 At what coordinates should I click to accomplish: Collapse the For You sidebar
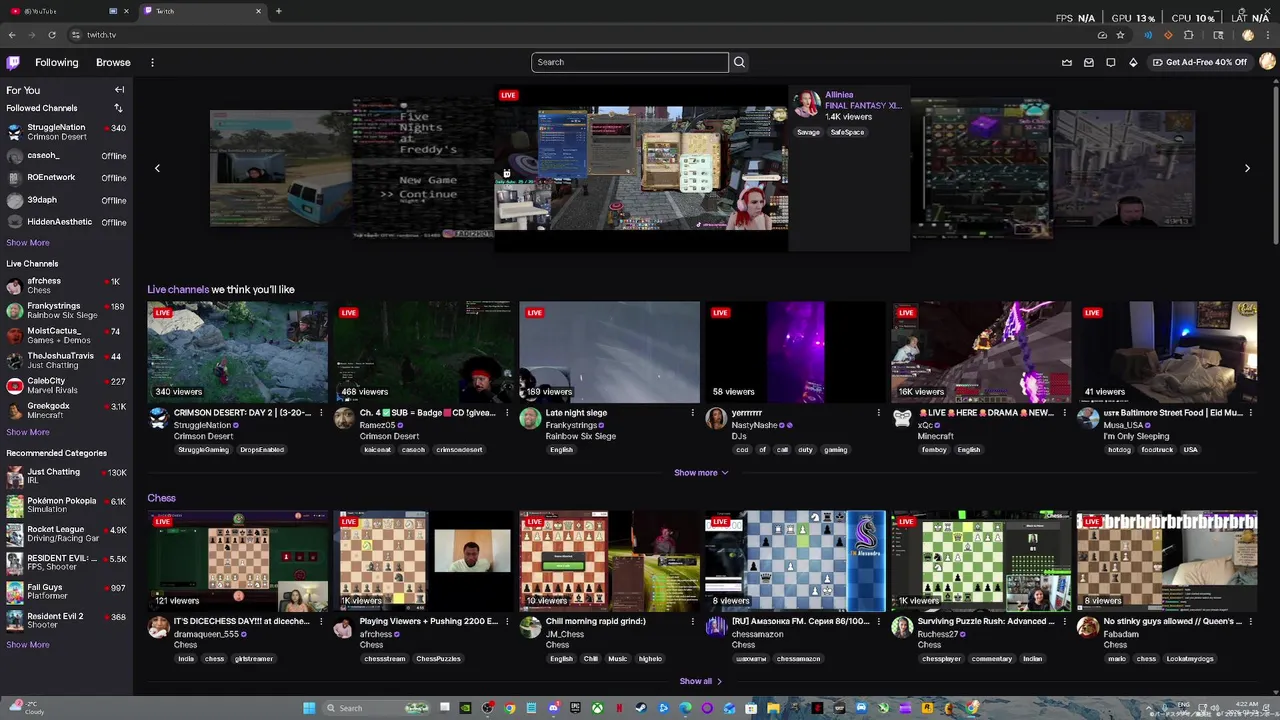click(x=119, y=90)
